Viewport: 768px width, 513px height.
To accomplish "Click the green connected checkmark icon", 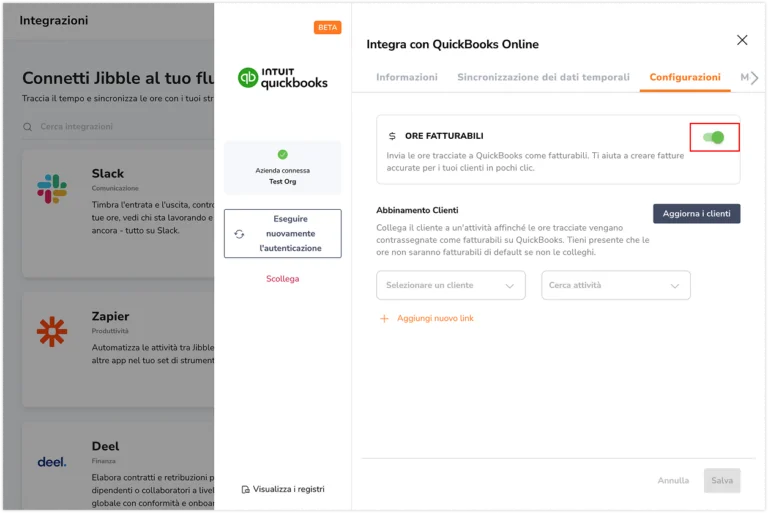I will point(283,155).
